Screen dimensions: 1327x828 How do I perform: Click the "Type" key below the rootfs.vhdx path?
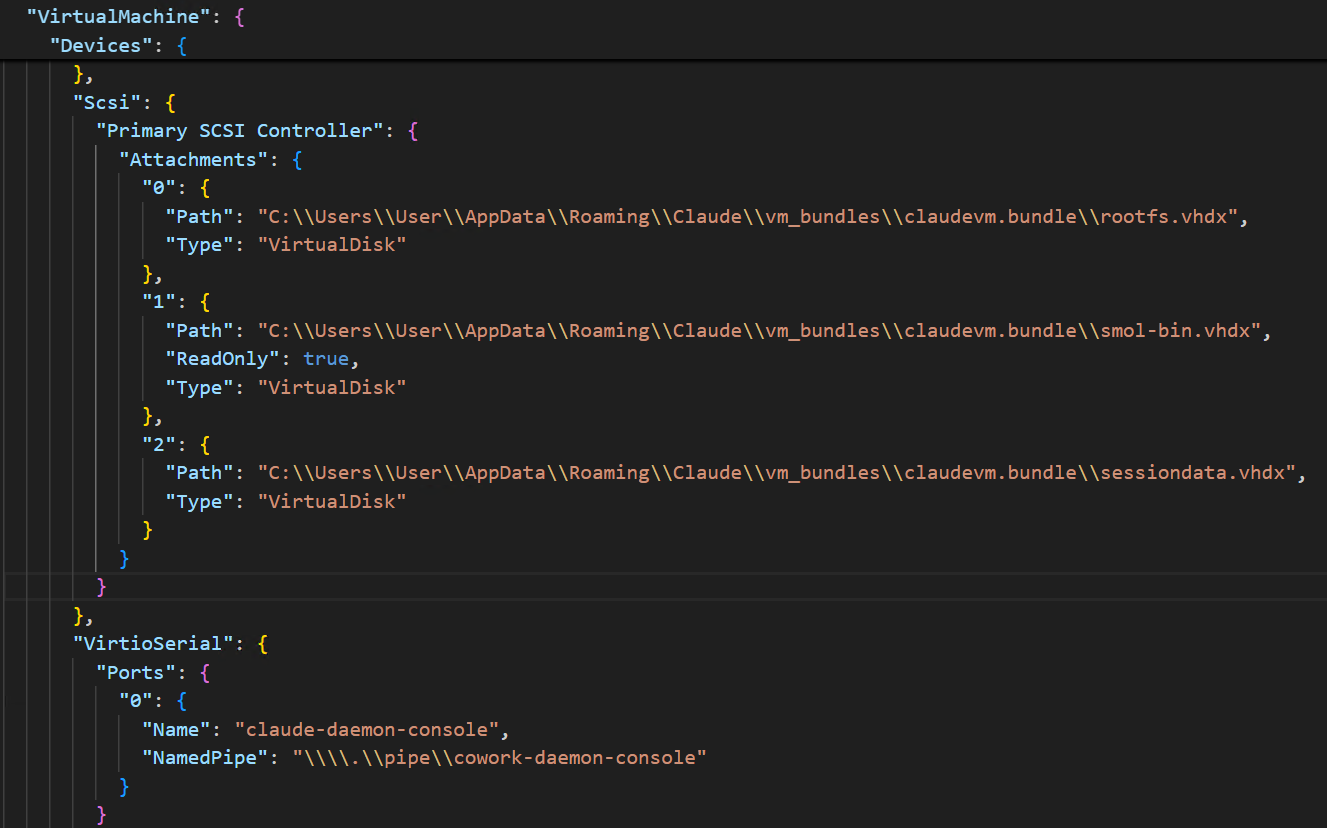tap(200, 245)
